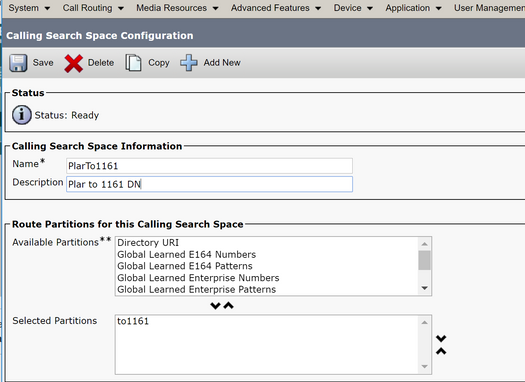Move partition up to Available Partitions arrow
The height and width of the screenshot is (382, 525).
pyautogui.click(x=228, y=305)
